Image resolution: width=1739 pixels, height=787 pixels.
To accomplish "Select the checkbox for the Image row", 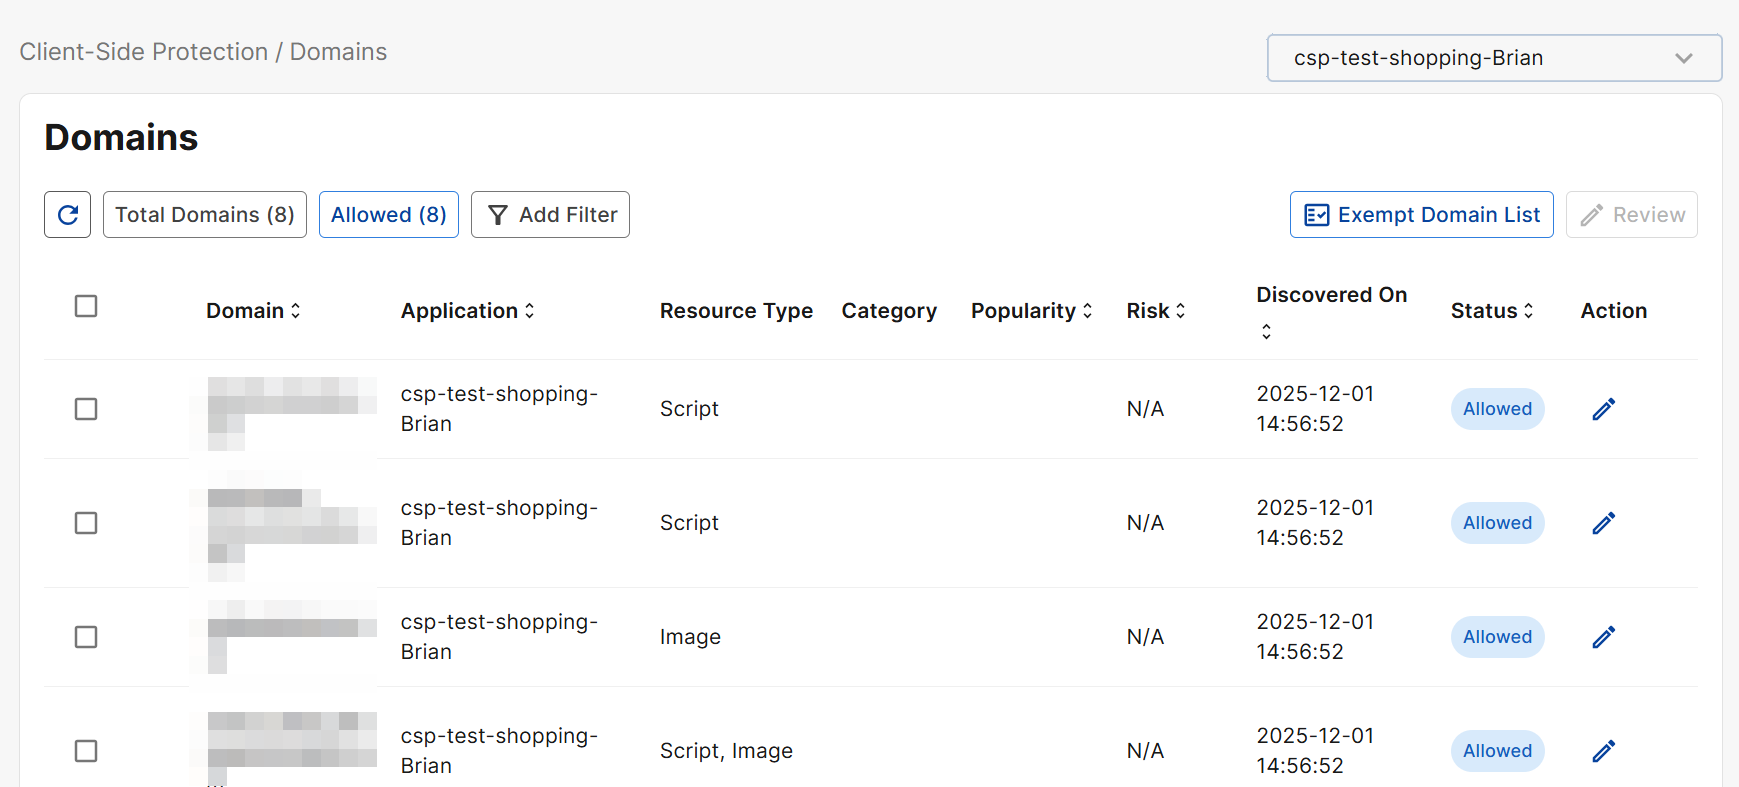I will [x=86, y=637].
